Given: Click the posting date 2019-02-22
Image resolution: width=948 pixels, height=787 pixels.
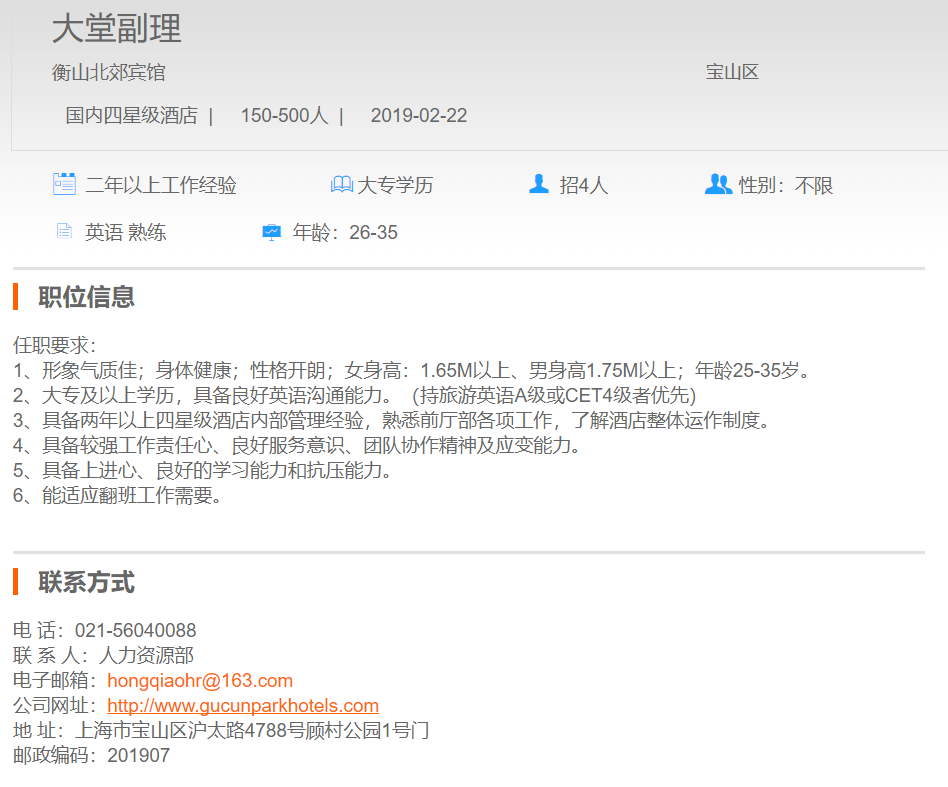Looking at the screenshot, I should [x=418, y=116].
